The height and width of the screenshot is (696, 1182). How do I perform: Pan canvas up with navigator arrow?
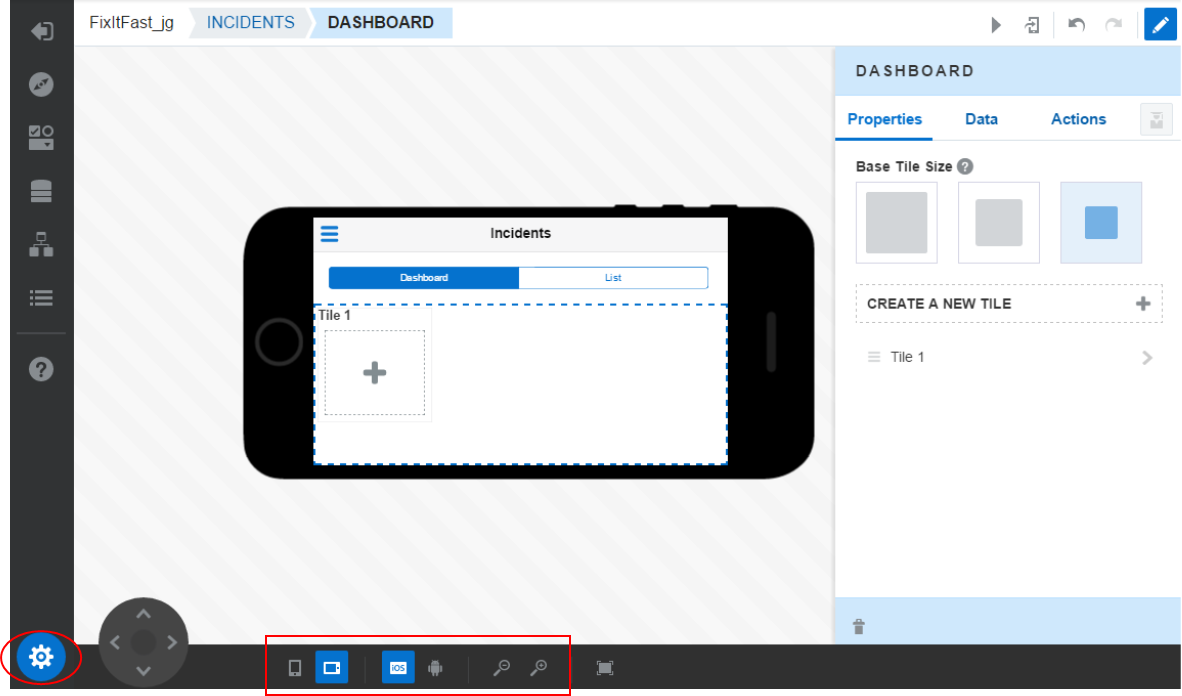(143, 614)
